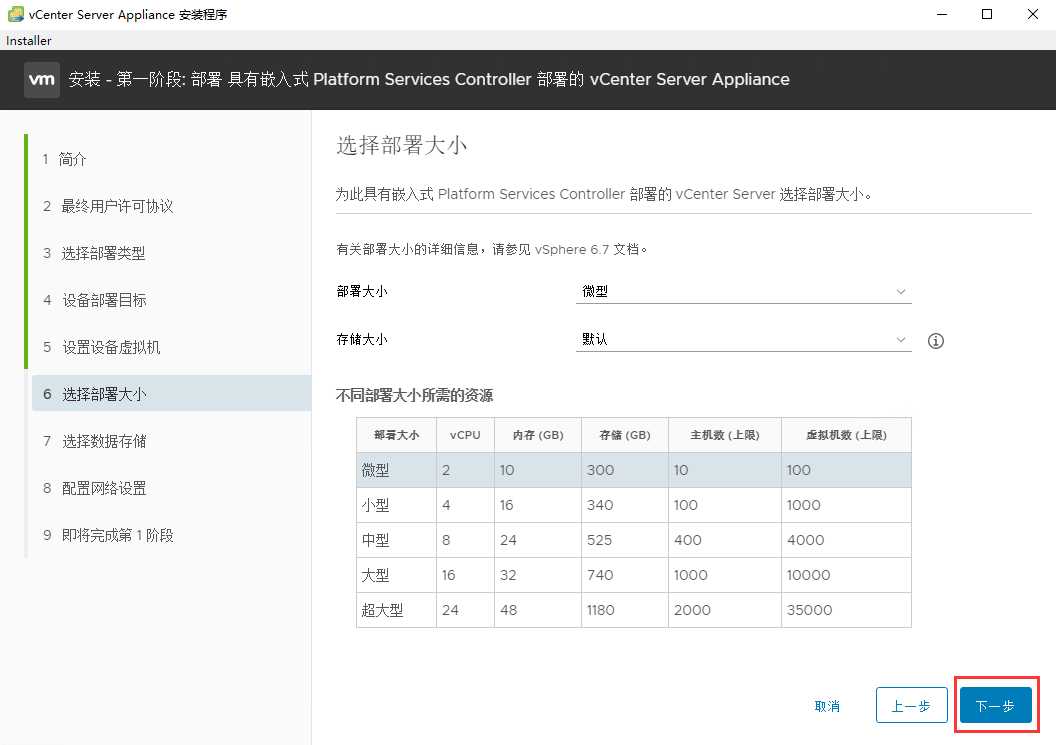Image resolution: width=1056 pixels, height=745 pixels.
Task: Click the chevron arrow on the 部署大小 field
Action: pyautogui.click(x=901, y=291)
